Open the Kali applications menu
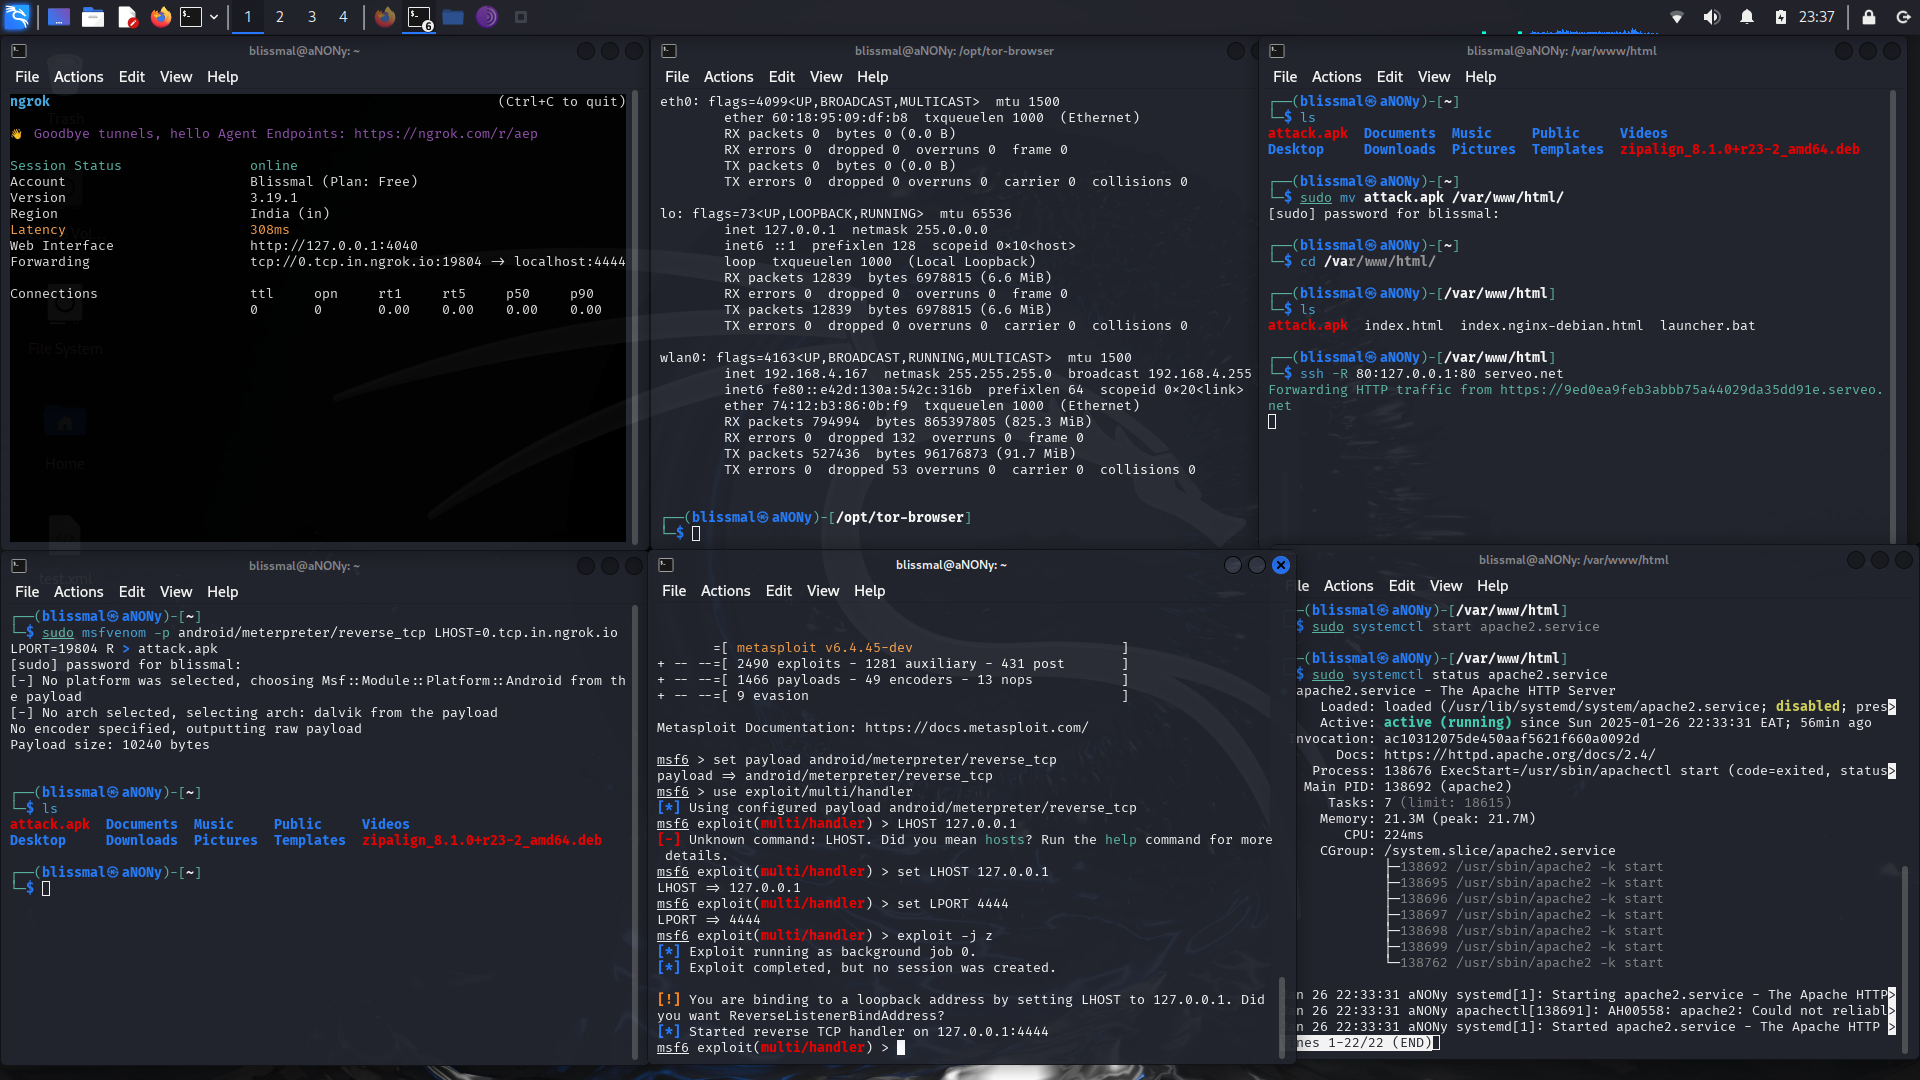This screenshot has width=1920, height=1080. tap(18, 17)
